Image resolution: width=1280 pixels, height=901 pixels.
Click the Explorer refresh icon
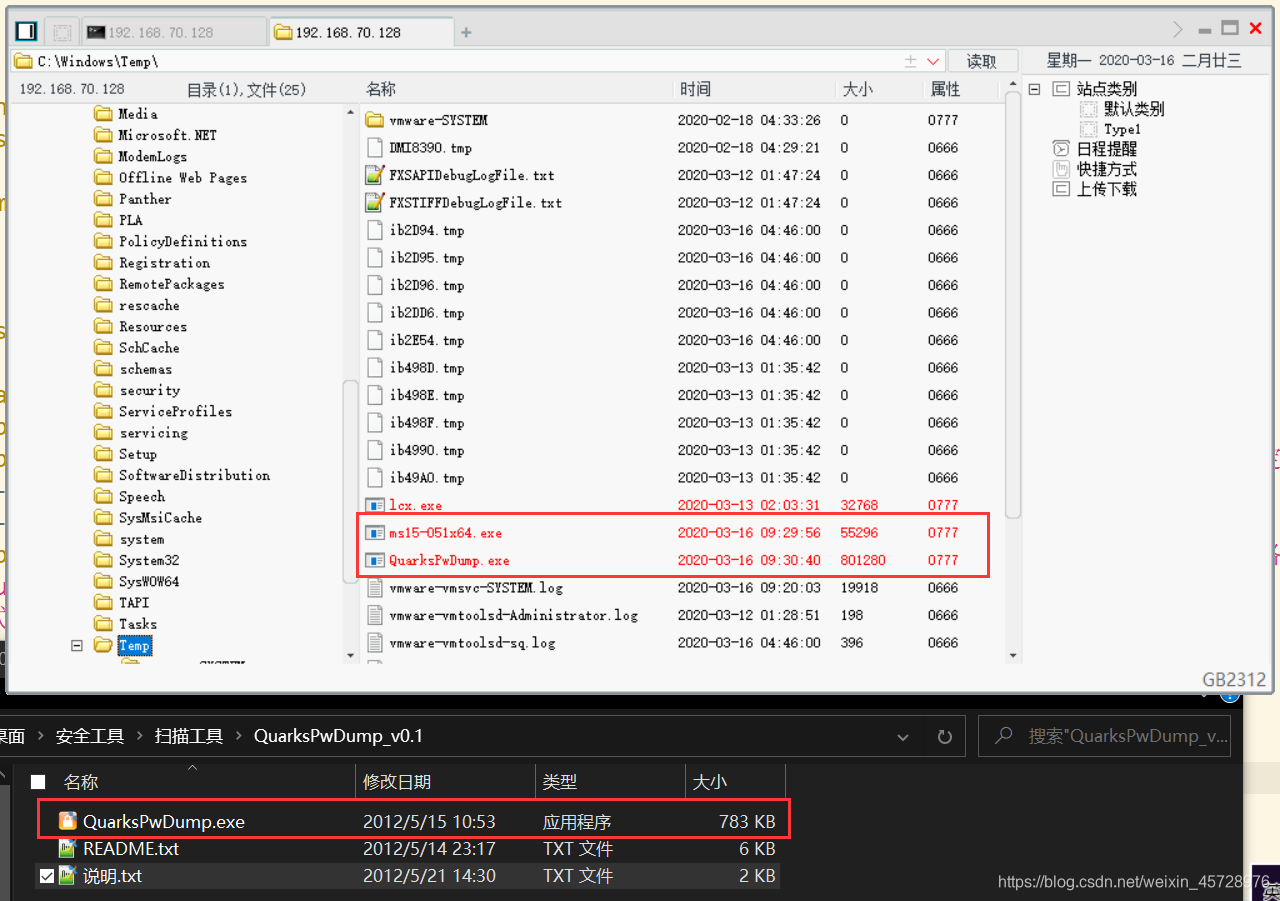944,737
